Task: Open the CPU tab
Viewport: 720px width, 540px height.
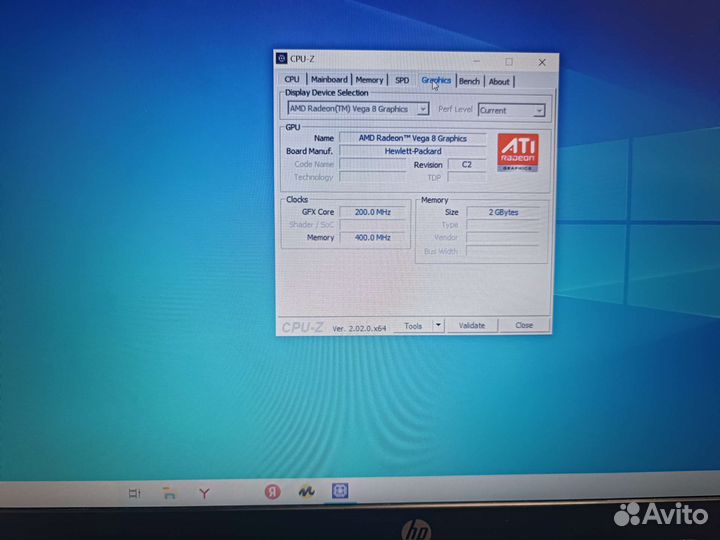Action: [x=292, y=79]
